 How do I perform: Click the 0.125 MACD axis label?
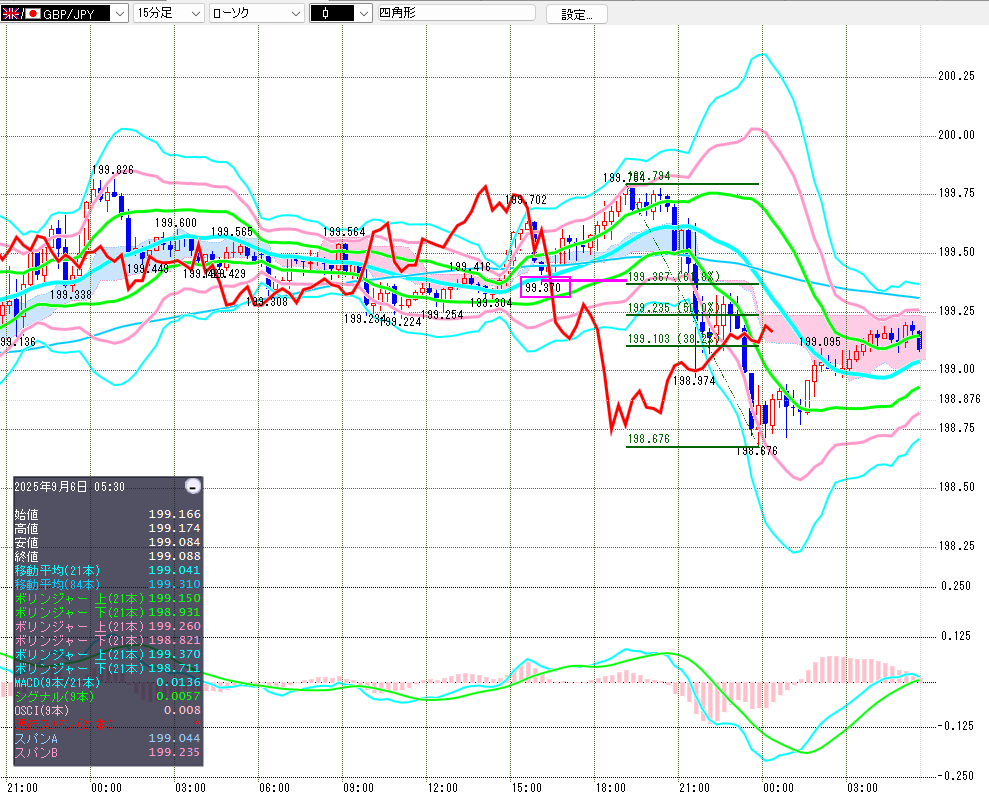956,636
